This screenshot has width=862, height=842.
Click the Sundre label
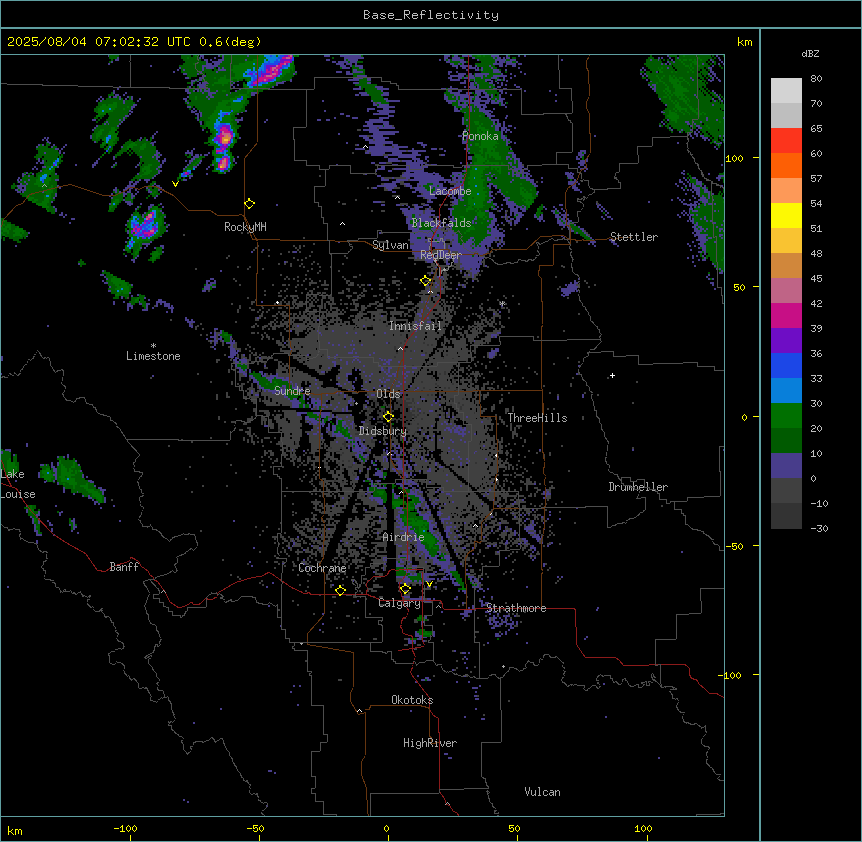coord(292,391)
